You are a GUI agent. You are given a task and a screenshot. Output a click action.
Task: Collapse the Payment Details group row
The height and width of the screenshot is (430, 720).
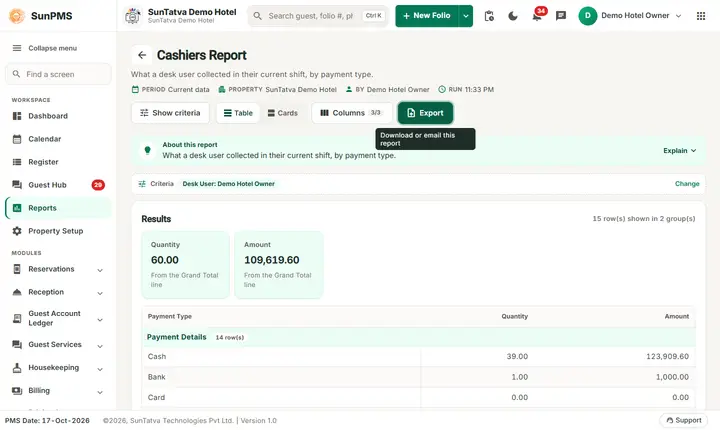(x=418, y=337)
